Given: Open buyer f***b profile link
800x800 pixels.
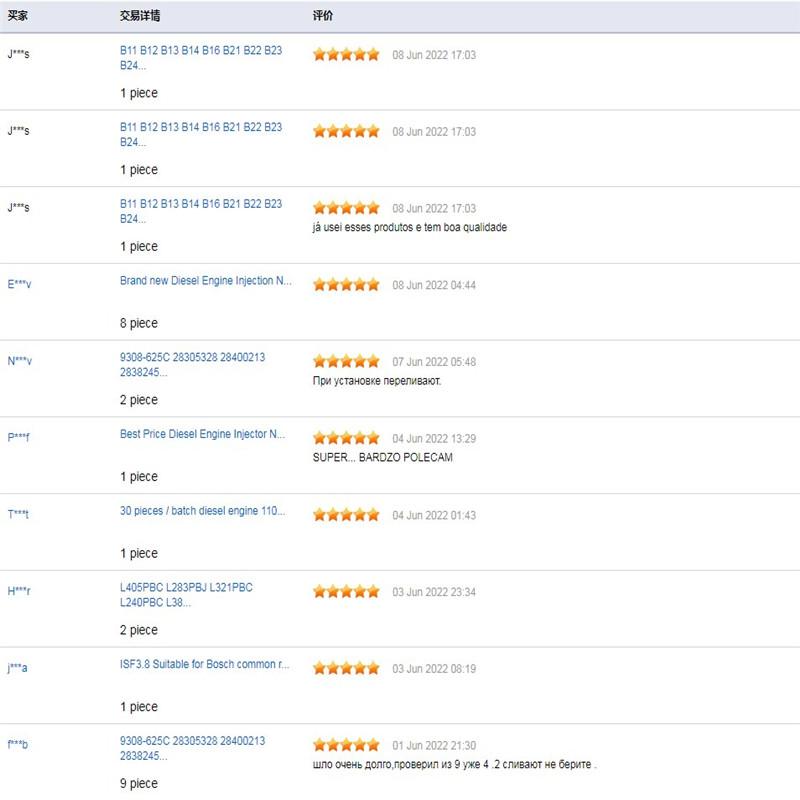Looking at the screenshot, I should point(17,744).
